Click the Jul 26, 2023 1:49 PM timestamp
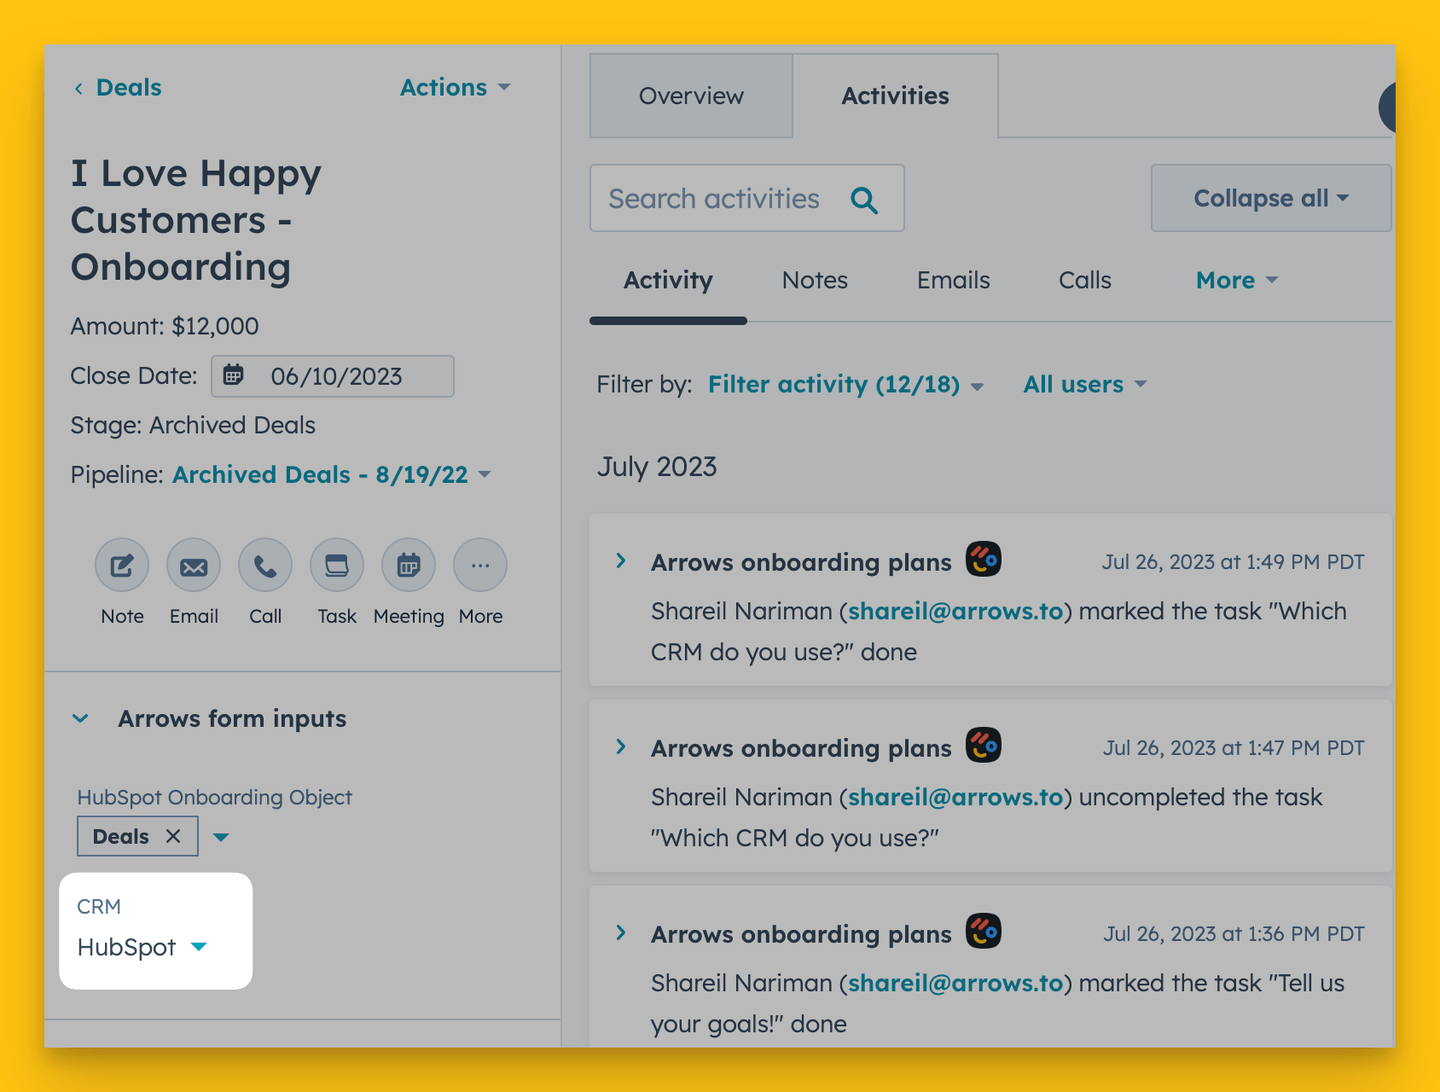Image resolution: width=1440 pixels, height=1092 pixels. pyautogui.click(x=1233, y=562)
